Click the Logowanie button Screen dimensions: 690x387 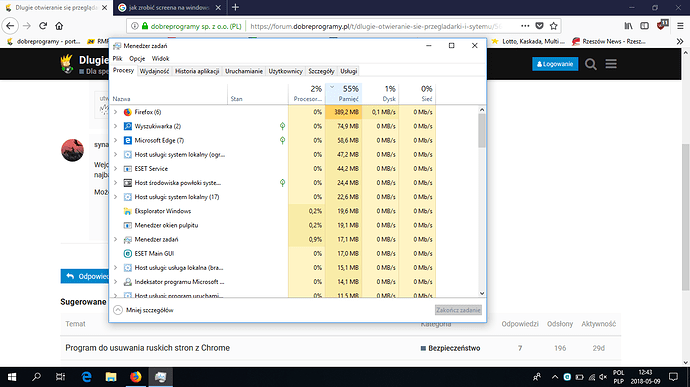point(555,64)
